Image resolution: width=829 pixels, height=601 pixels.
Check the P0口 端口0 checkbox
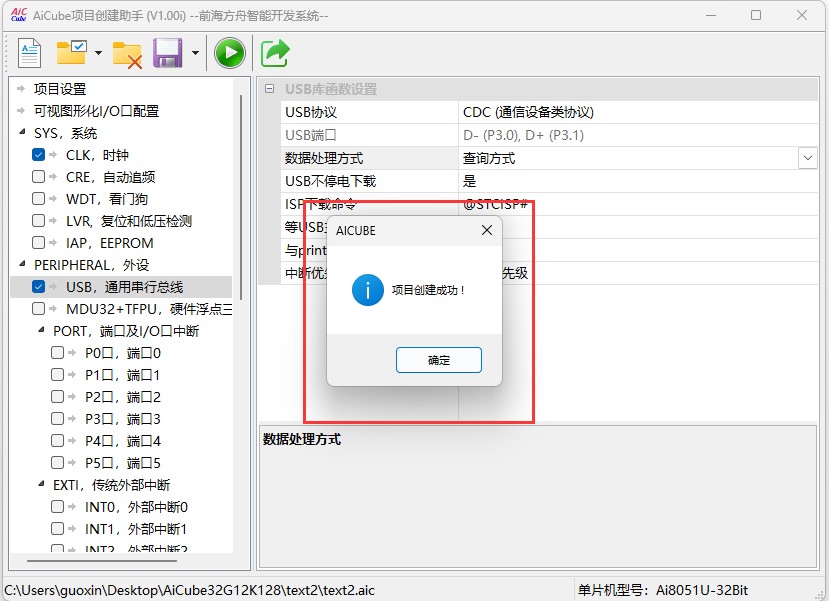pyautogui.click(x=58, y=353)
